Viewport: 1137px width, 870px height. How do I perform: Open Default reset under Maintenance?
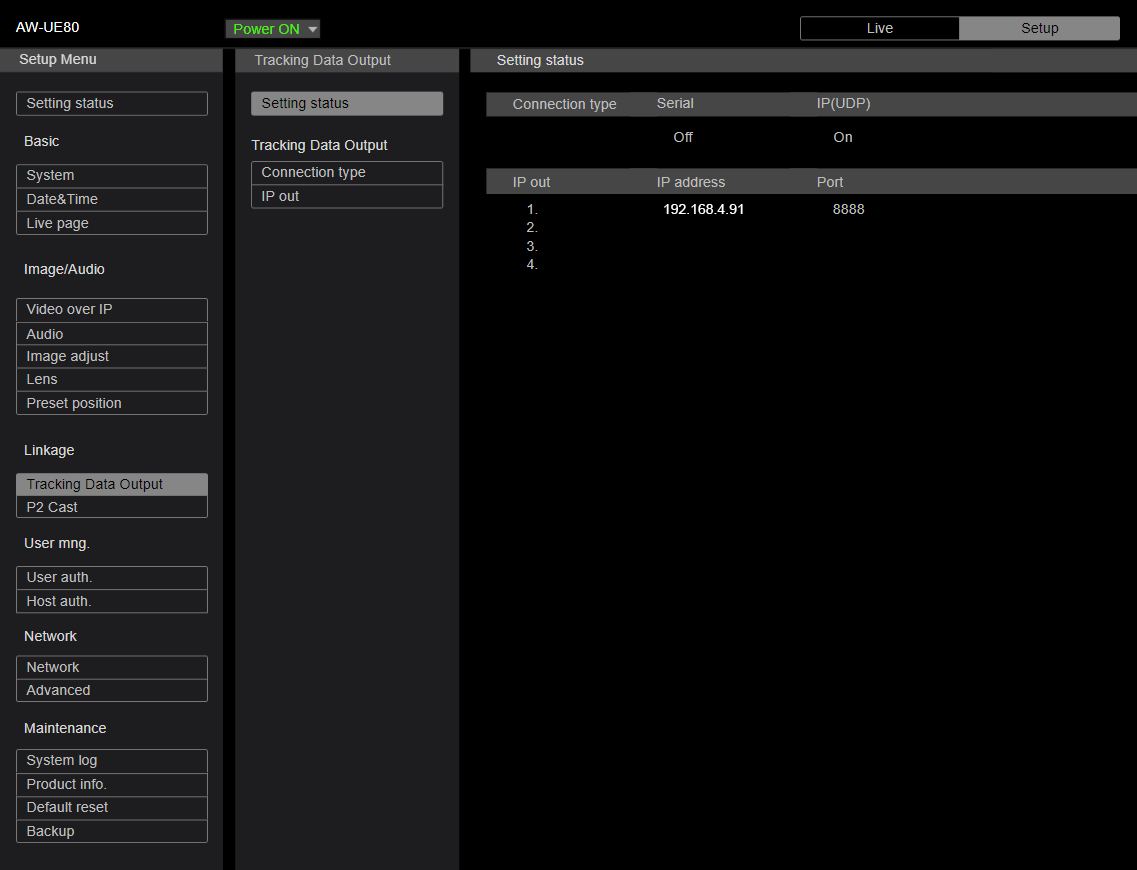[x=112, y=808]
